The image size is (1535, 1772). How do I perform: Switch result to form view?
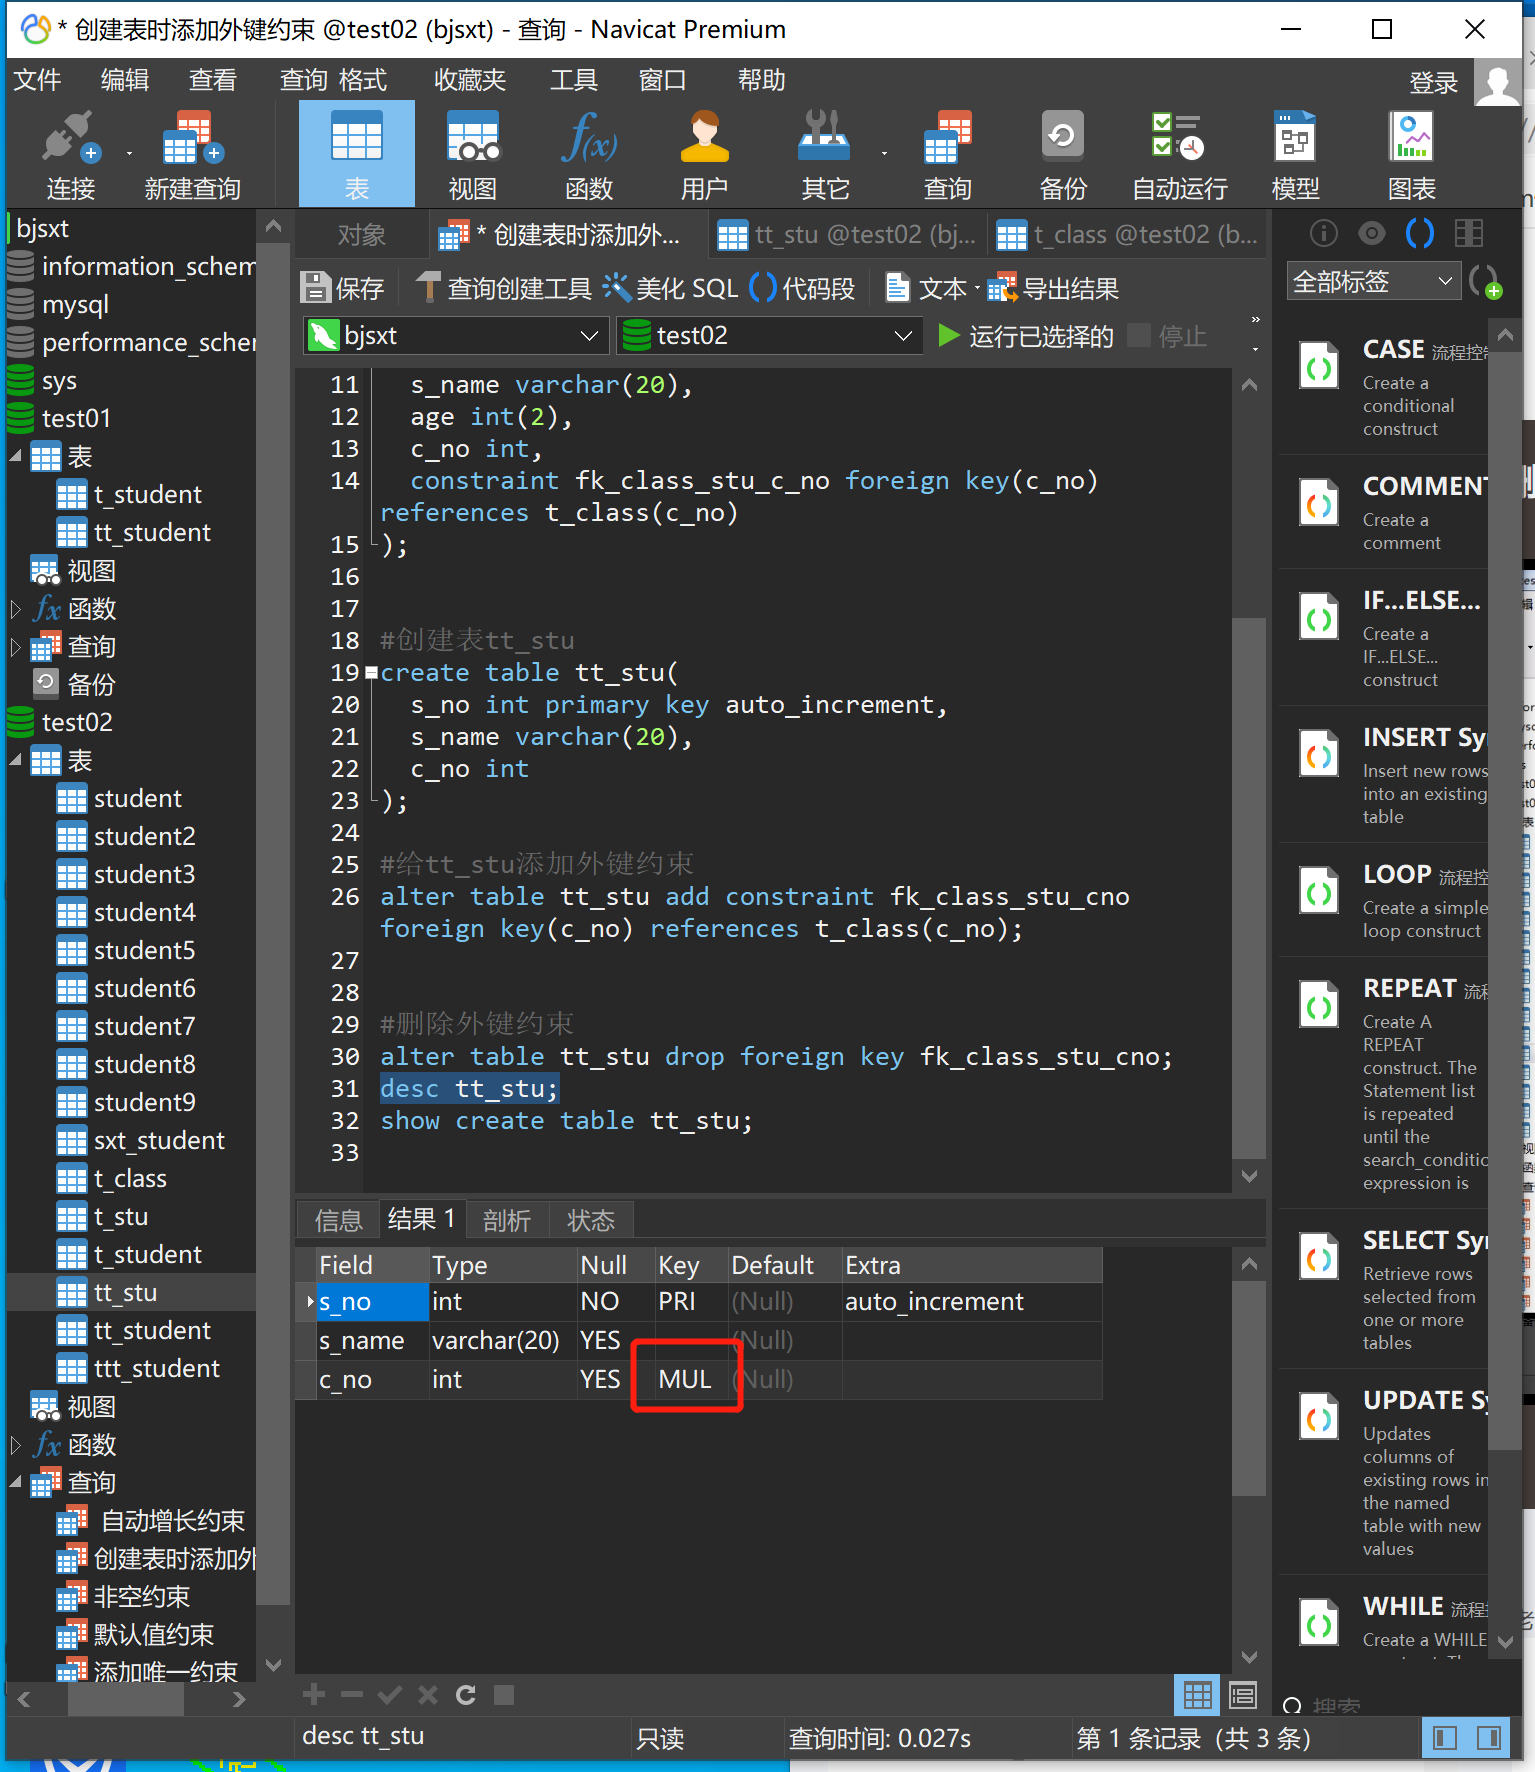click(1243, 1694)
